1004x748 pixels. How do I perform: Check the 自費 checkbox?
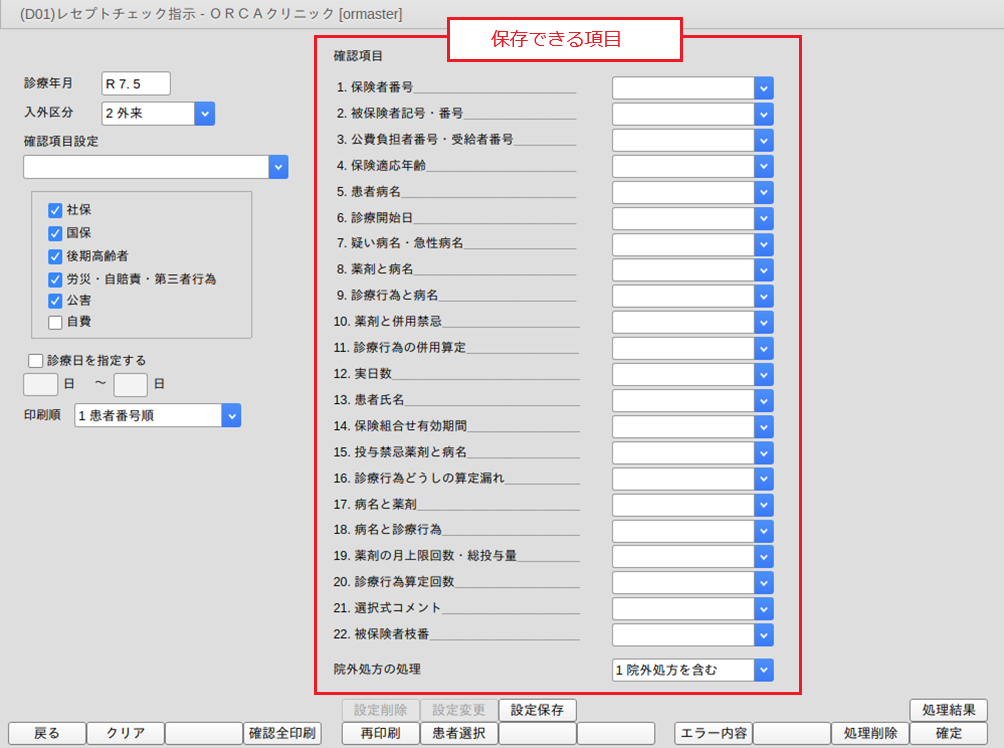point(56,322)
